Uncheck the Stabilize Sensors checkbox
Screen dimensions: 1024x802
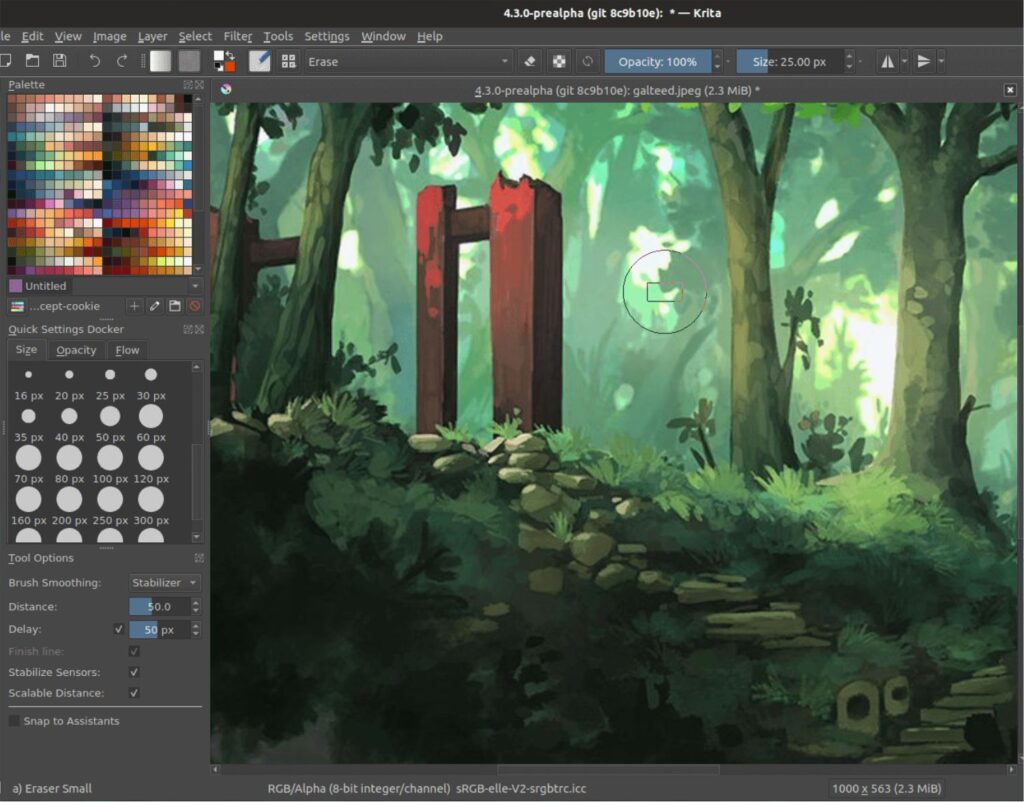click(134, 672)
